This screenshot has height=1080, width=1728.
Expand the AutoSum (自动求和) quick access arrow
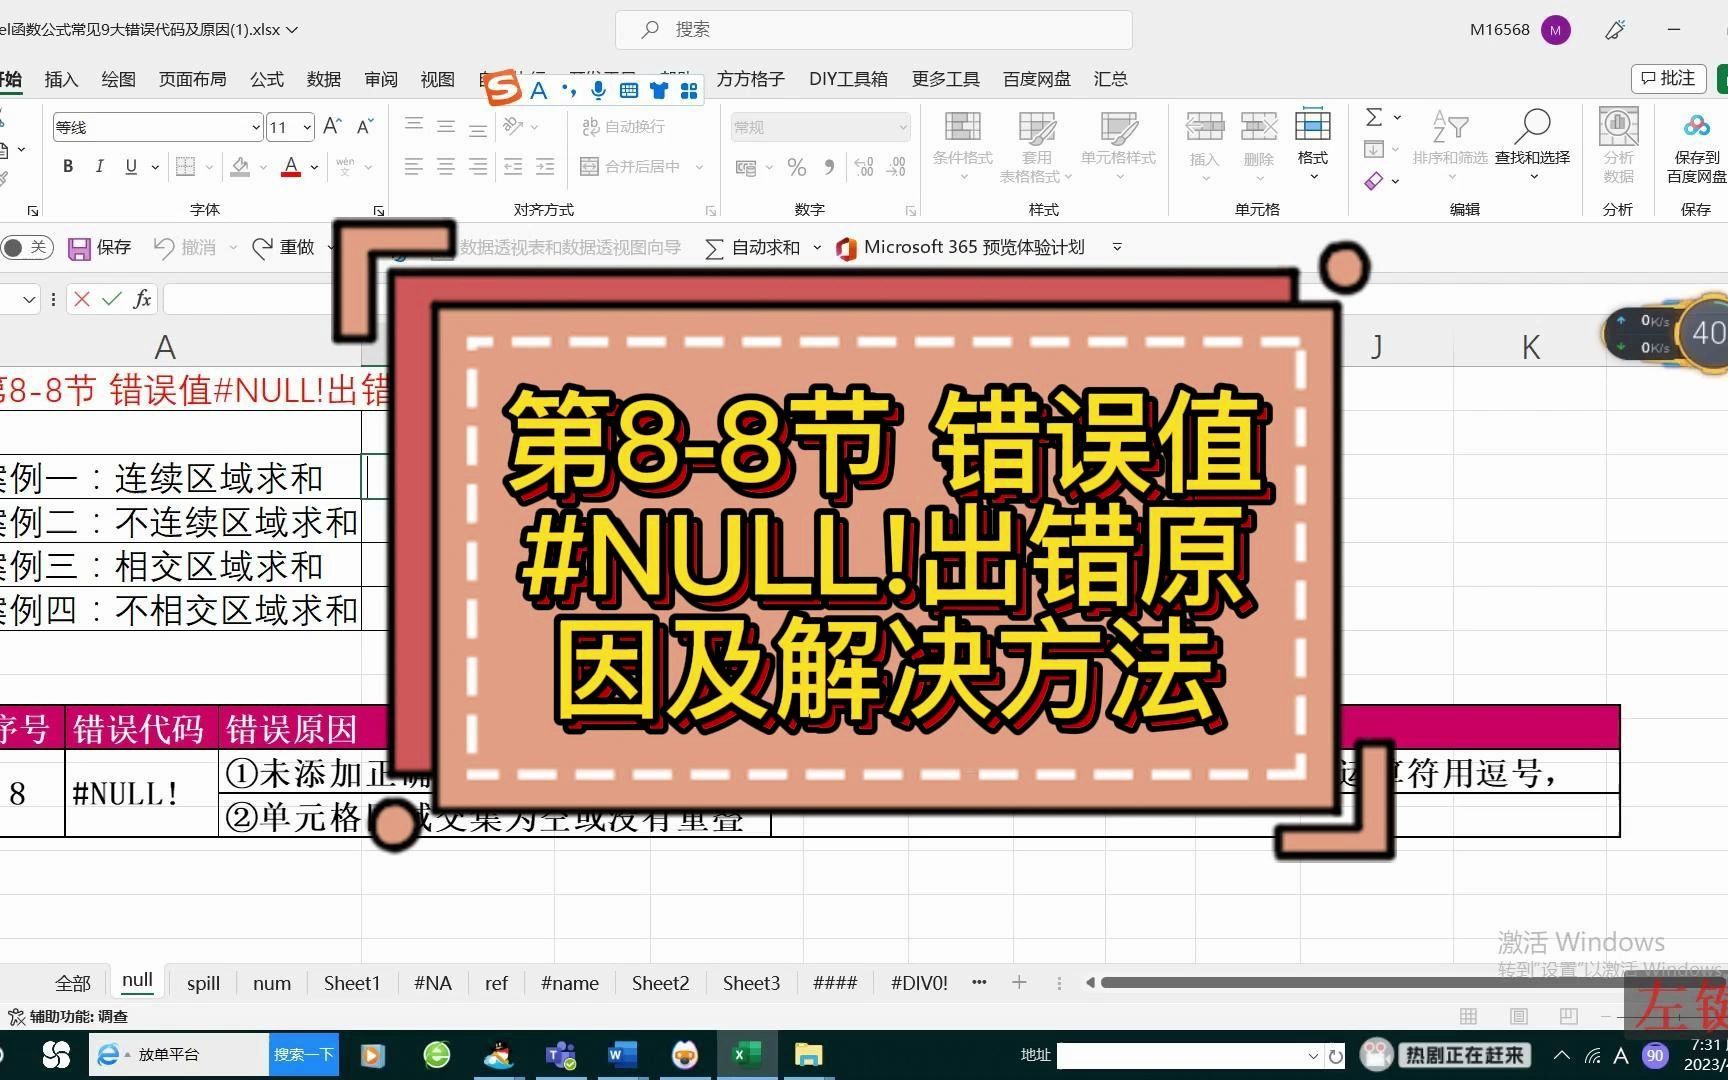tap(817, 247)
